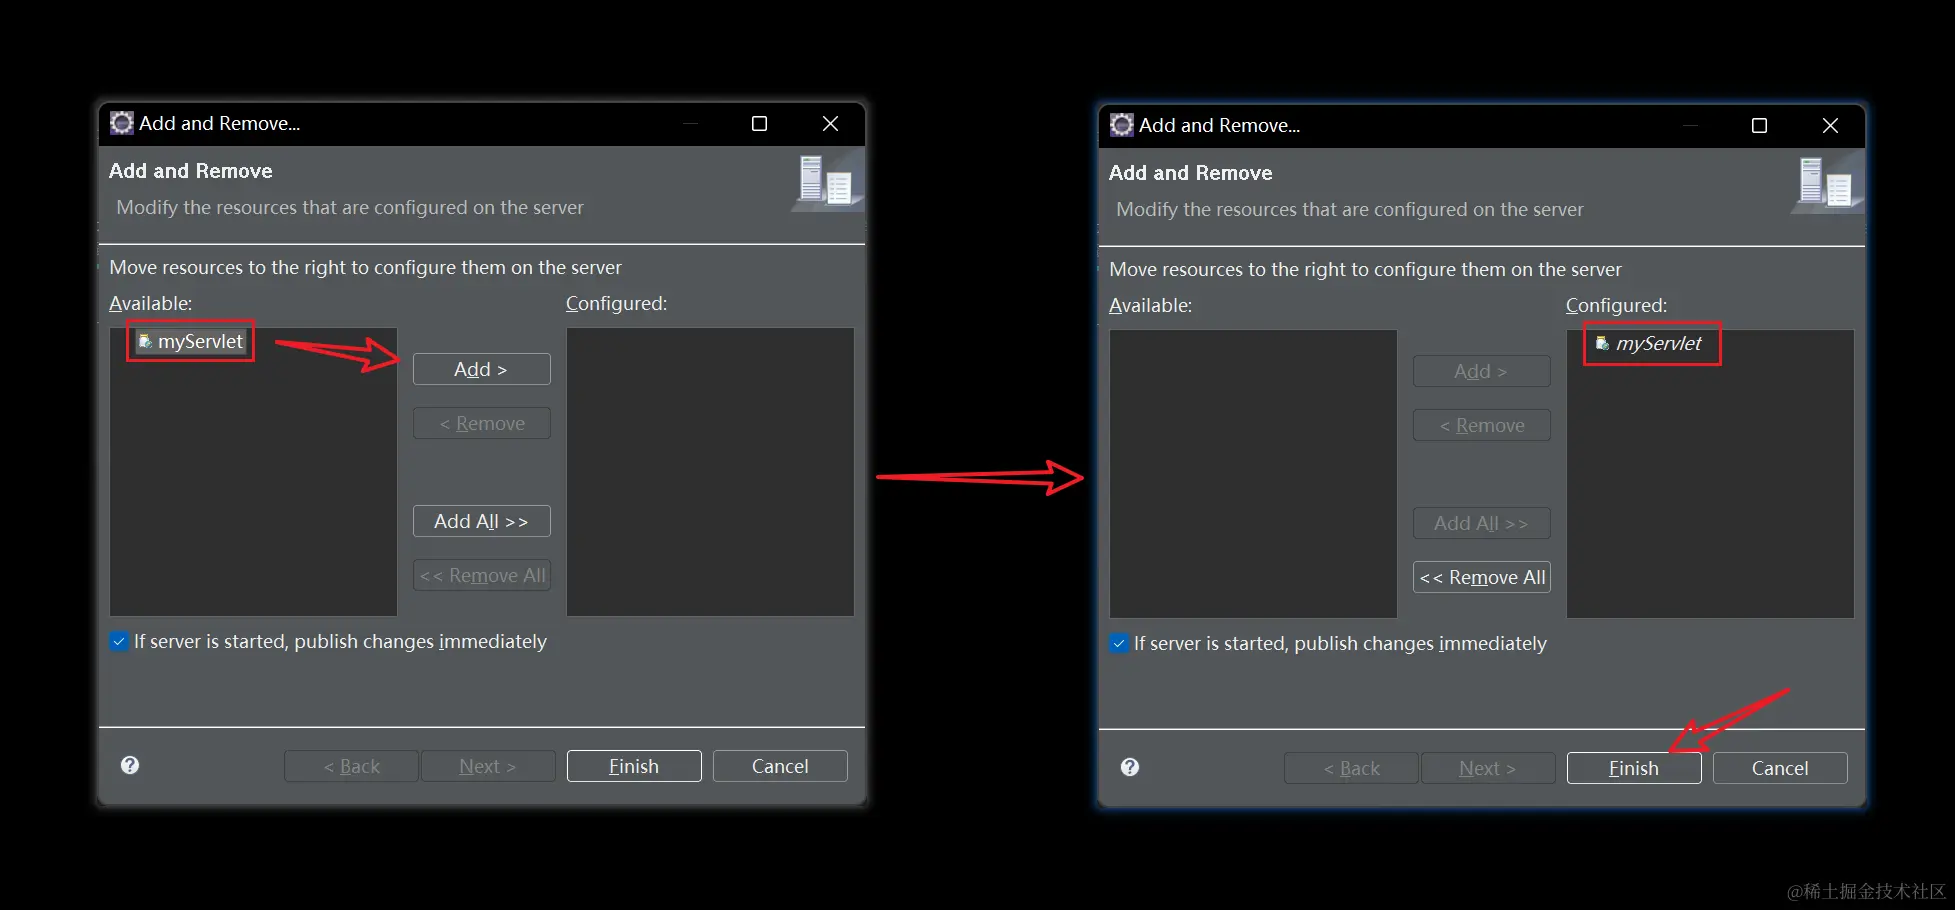Click "Move resources to the right" text in left dialog
1955x910 pixels.
point(365,267)
